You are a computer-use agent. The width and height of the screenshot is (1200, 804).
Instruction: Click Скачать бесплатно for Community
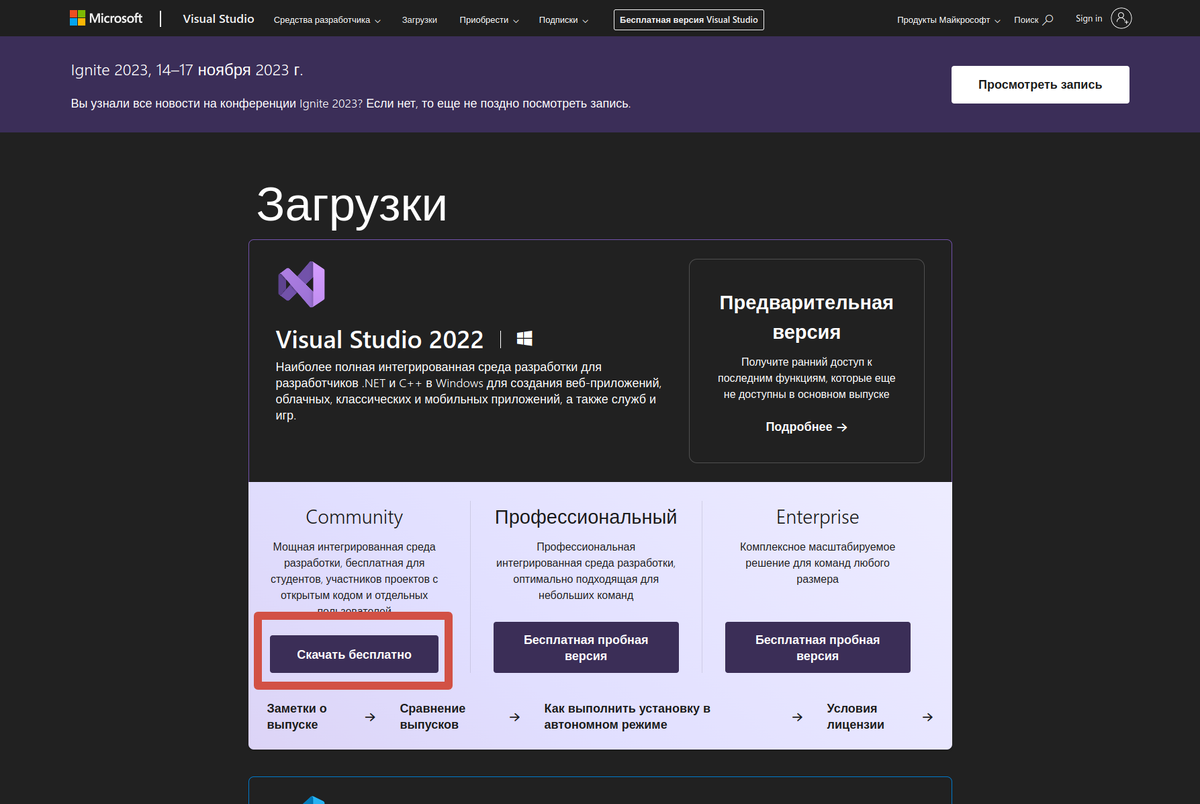tap(354, 654)
